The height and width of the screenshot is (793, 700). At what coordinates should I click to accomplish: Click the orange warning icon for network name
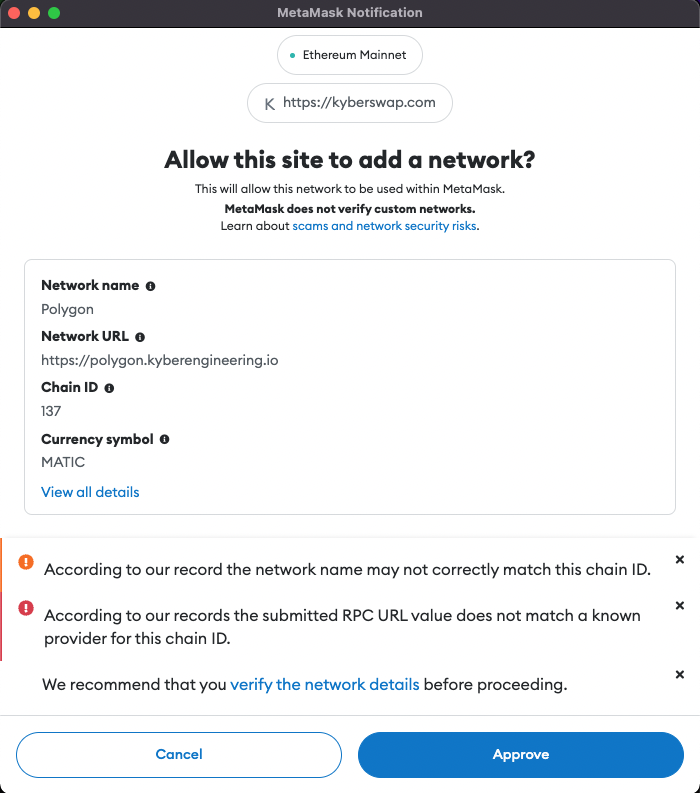click(x=26, y=562)
